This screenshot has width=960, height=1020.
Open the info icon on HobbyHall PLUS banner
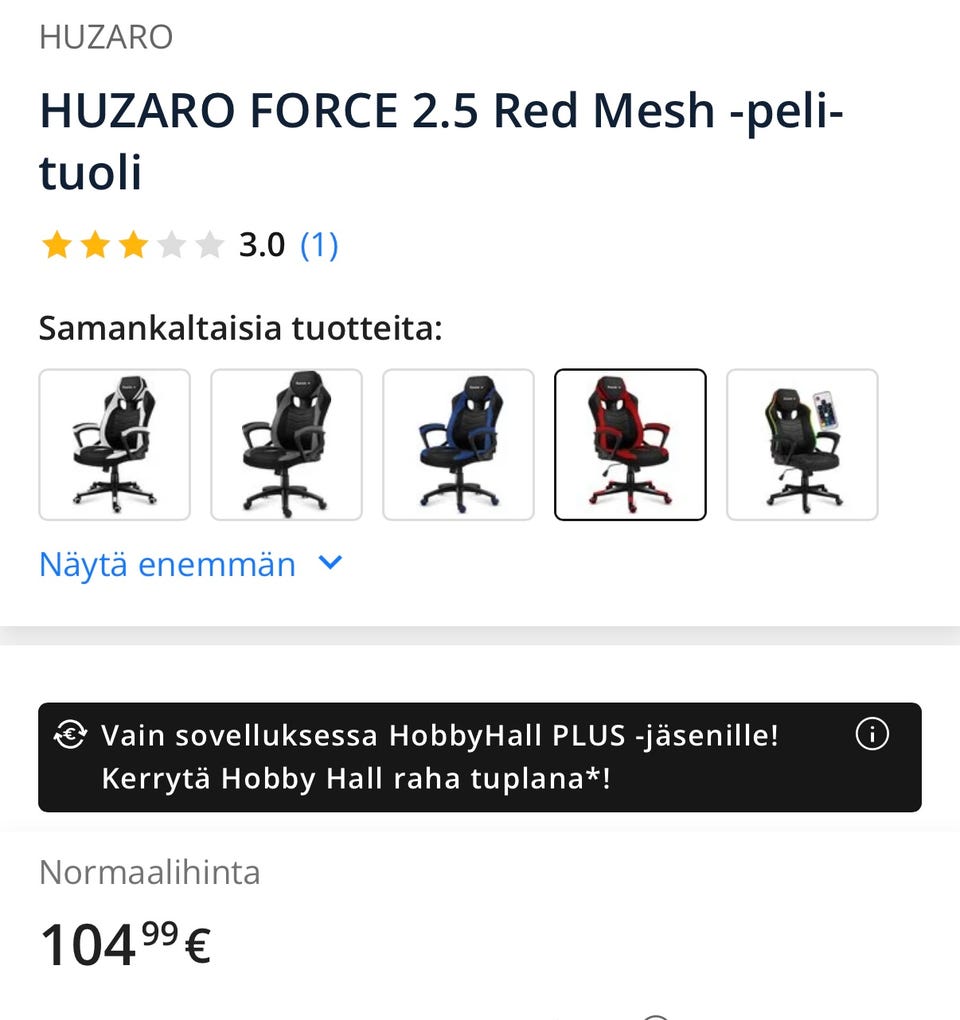click(871, 734)
